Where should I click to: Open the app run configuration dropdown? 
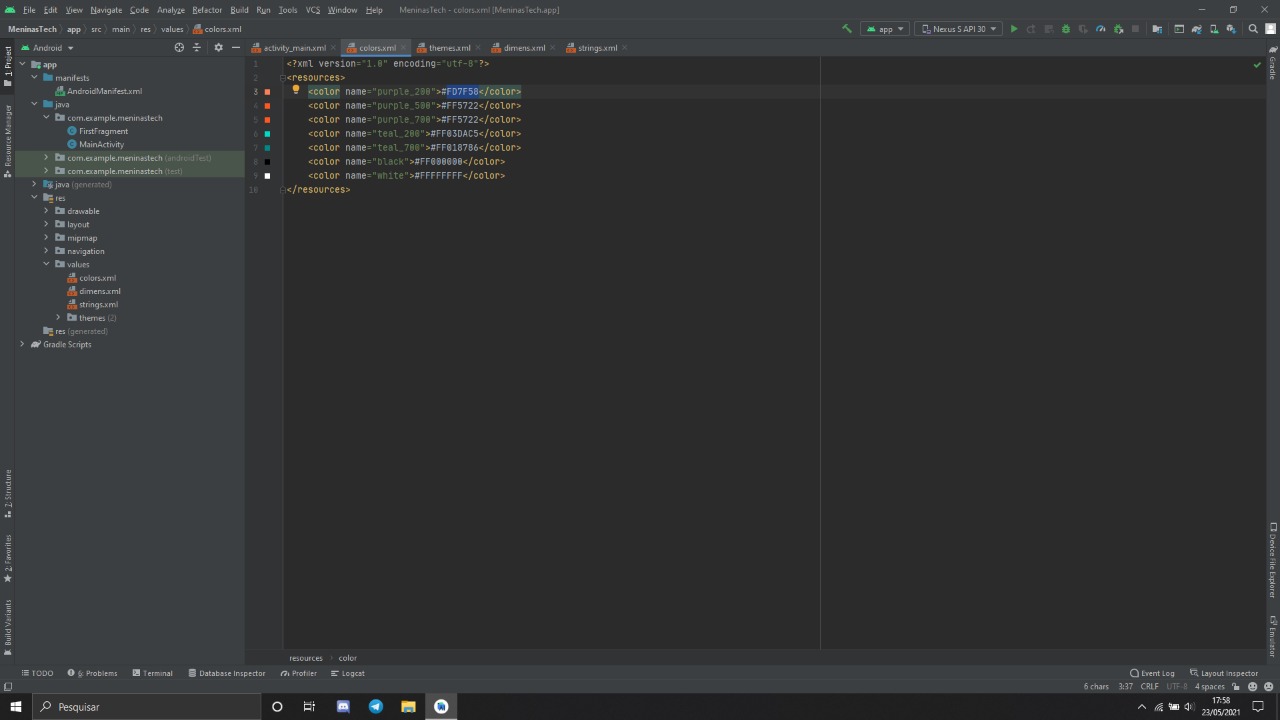click(x=885, y=29)
